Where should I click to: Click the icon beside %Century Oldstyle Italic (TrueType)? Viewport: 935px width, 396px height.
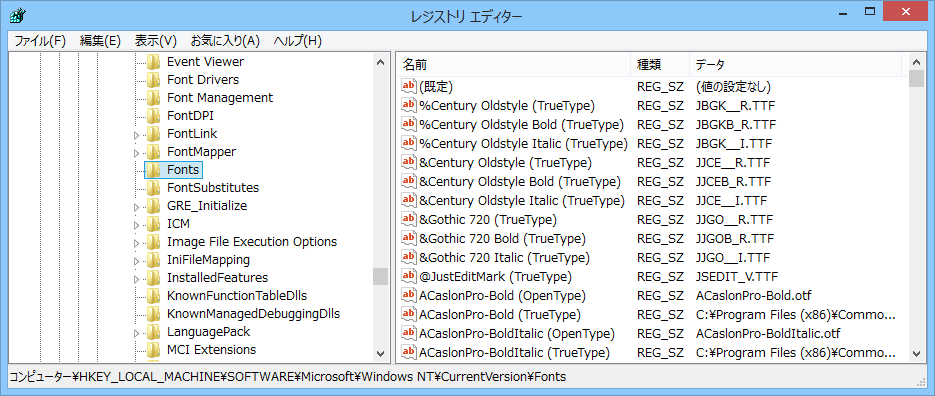coord(408,144)
